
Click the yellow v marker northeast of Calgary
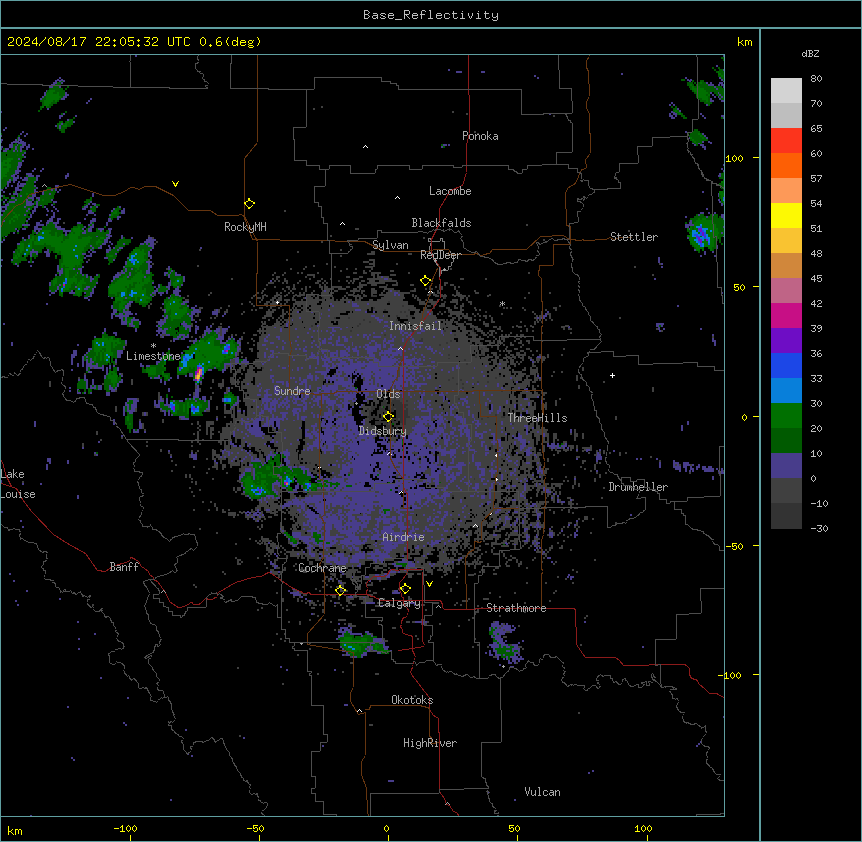(429, 584)
